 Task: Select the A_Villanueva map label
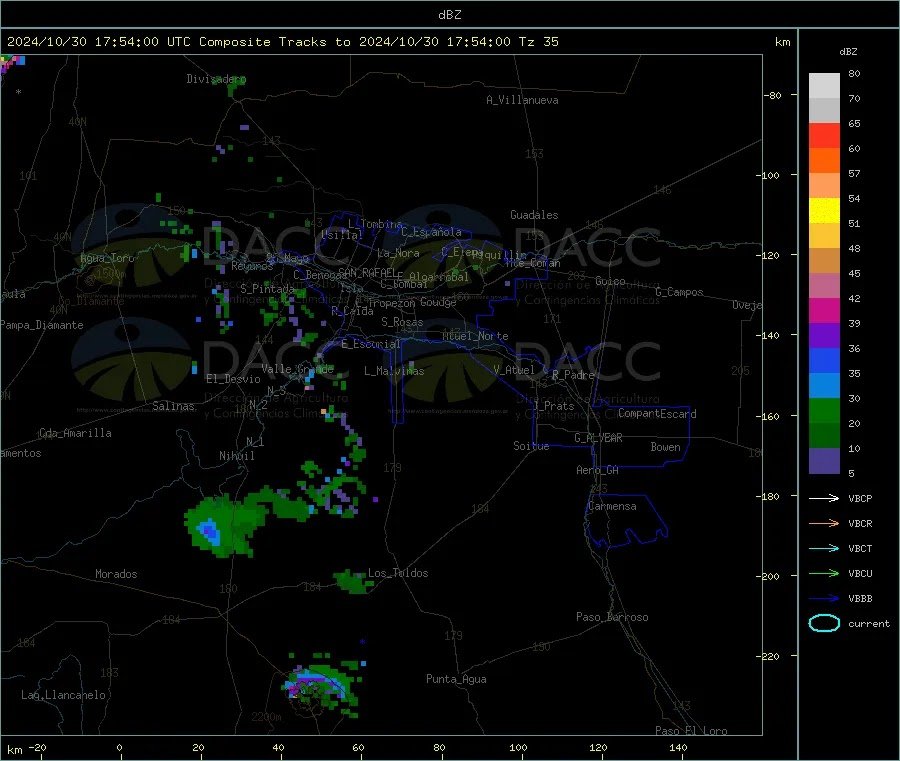pos(522,100)
